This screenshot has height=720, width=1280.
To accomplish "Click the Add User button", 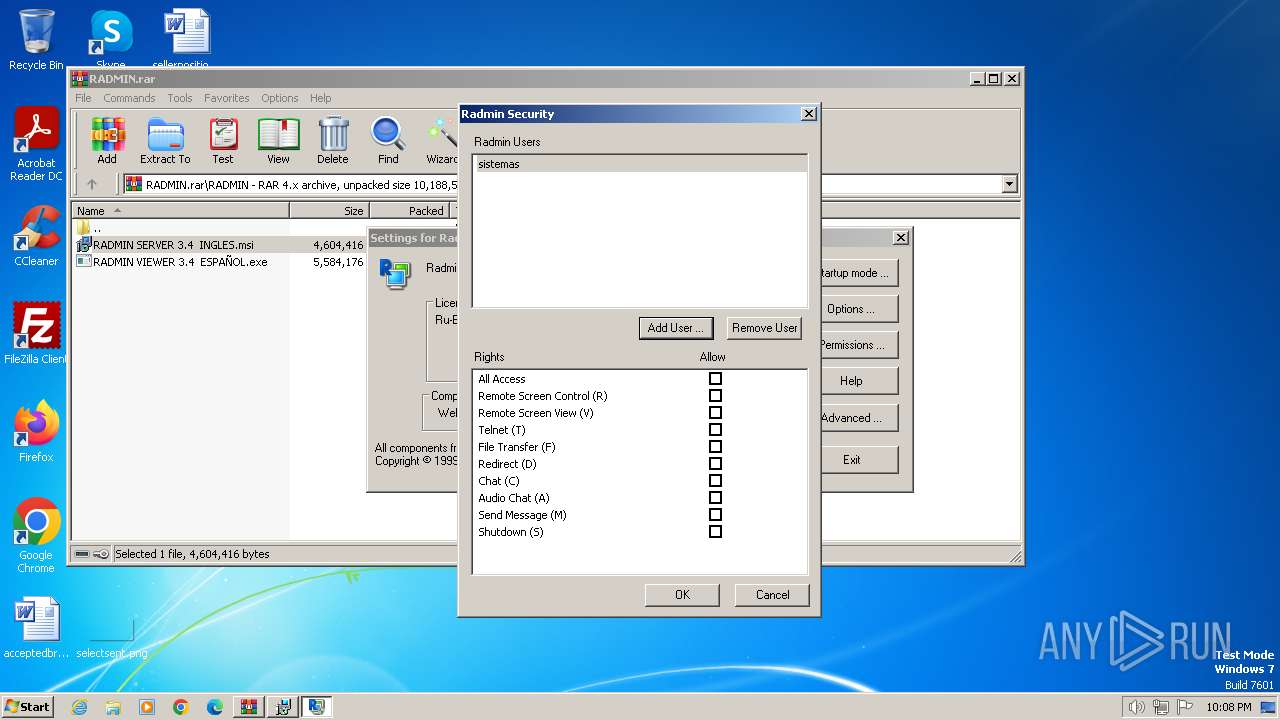I will click(x=675, y=328).
